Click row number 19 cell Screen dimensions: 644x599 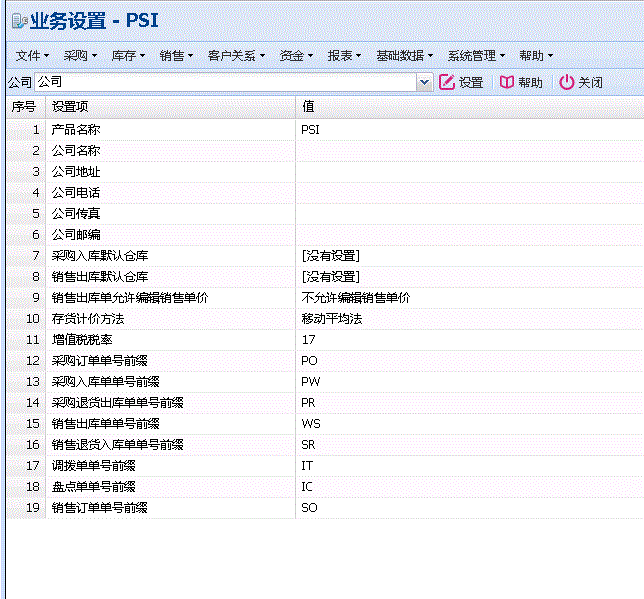[x=25, y=508]
